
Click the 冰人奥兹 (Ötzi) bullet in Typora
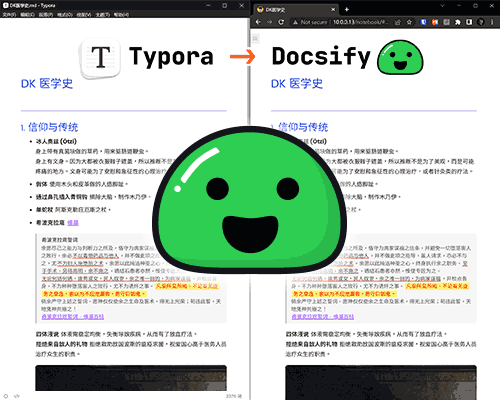point(56,141)
